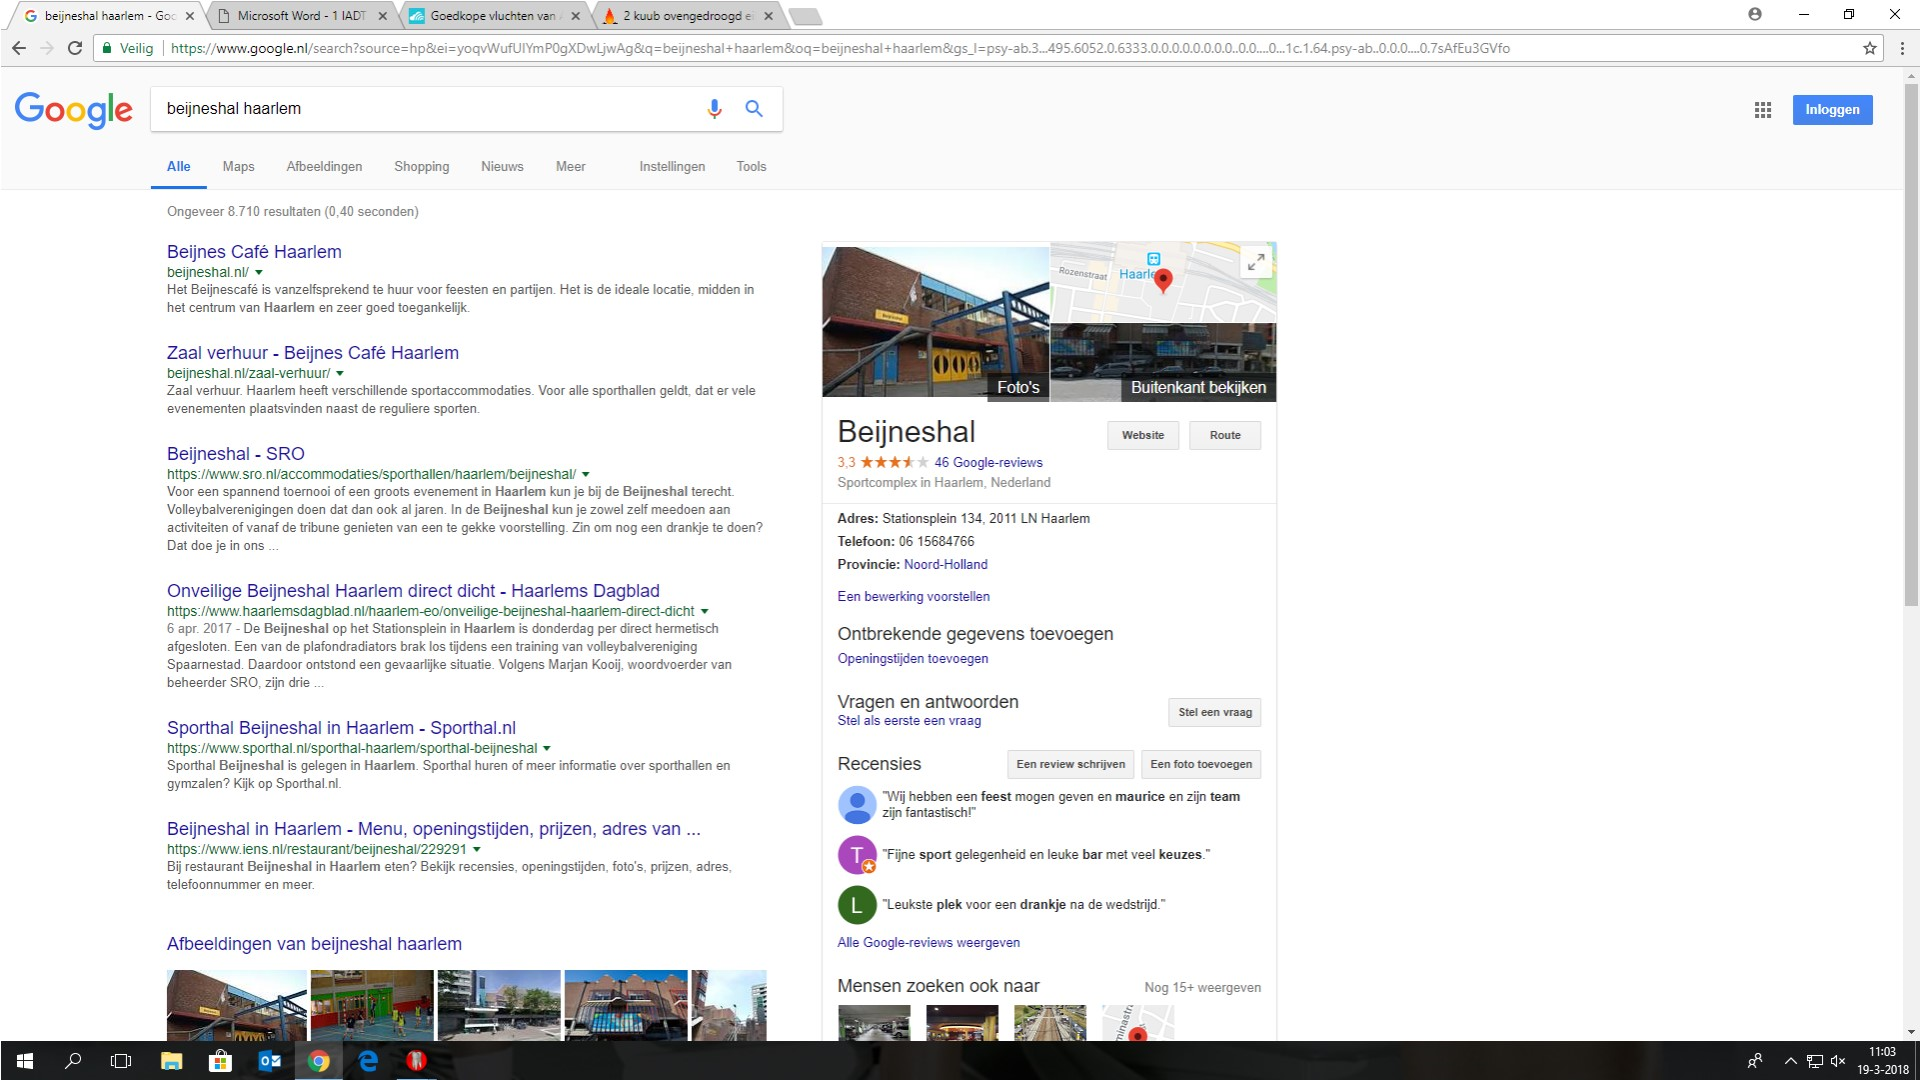Switch to Maps search tab
This screenshot has height=1080, width=1920.
(238, 167)
